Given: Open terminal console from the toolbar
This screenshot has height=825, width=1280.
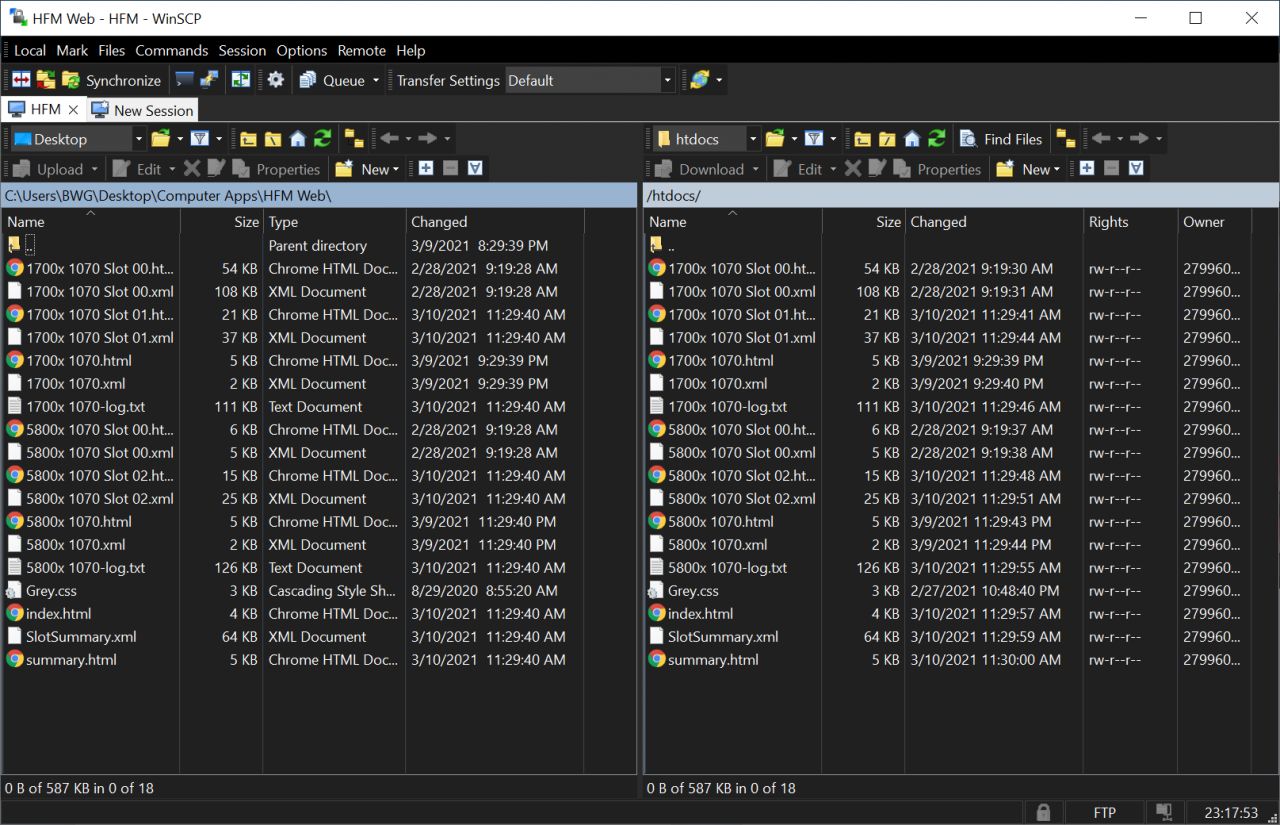Looking at the screenshot, I should [x=184, y=80].
